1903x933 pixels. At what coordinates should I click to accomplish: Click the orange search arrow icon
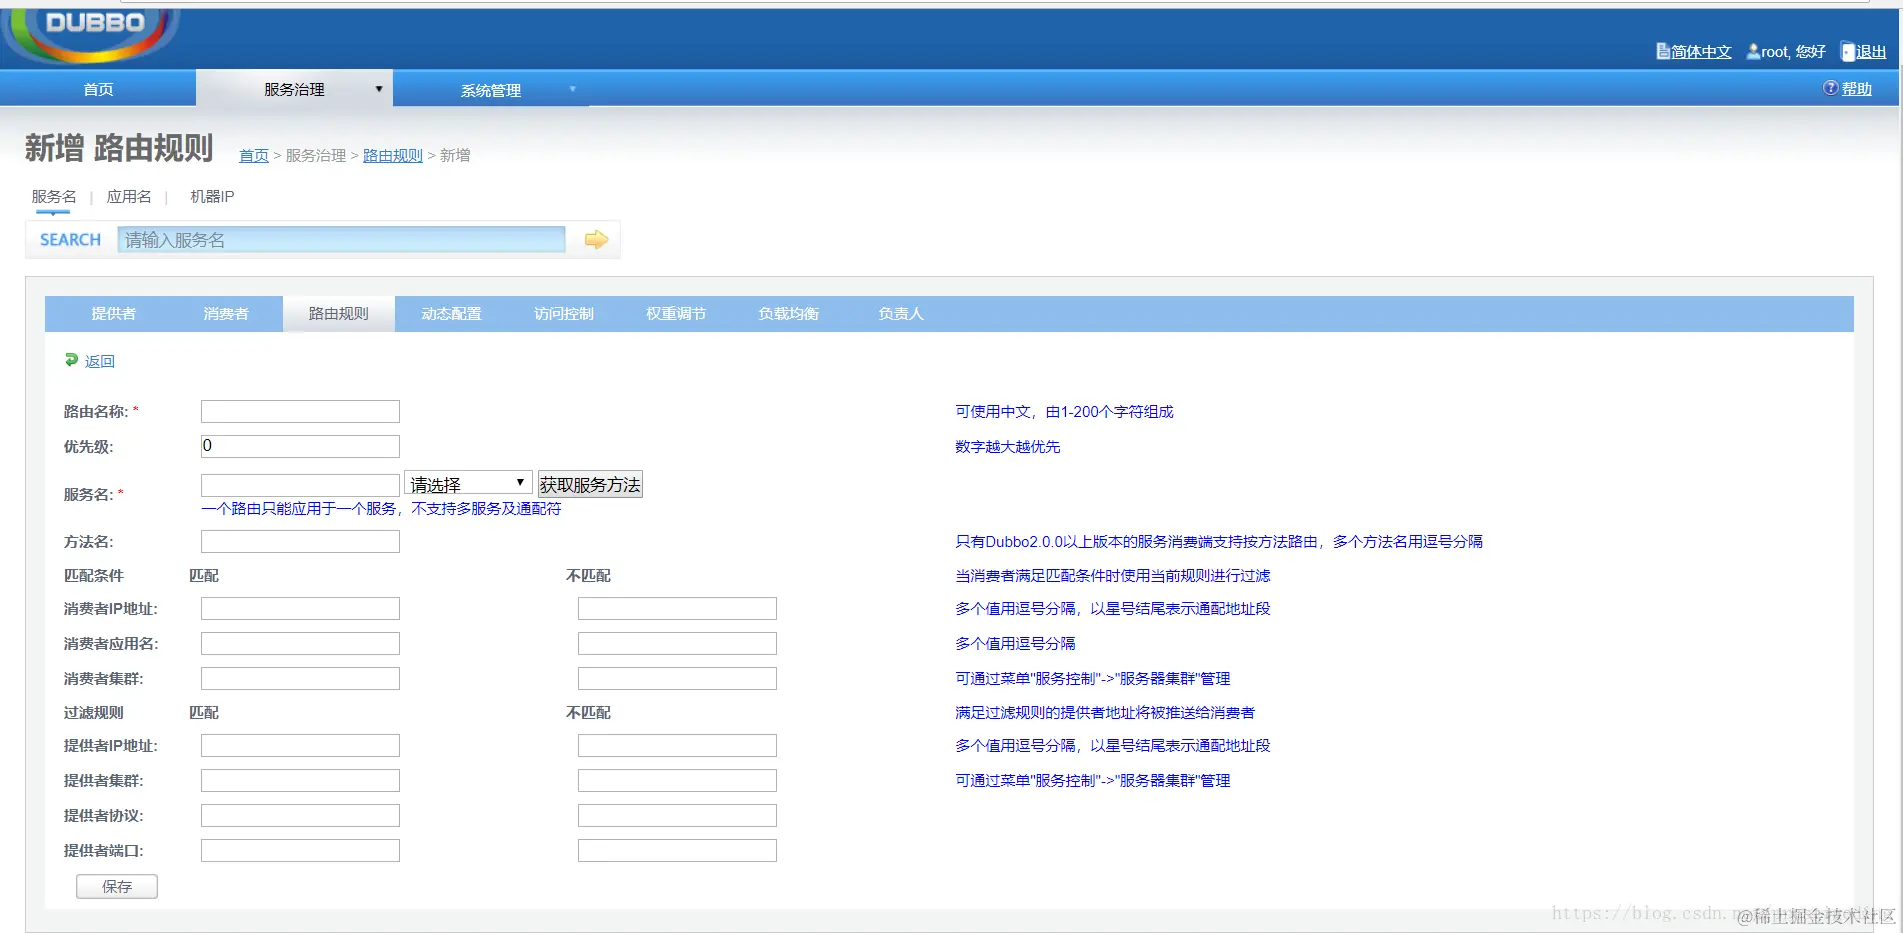click(596, 240)
